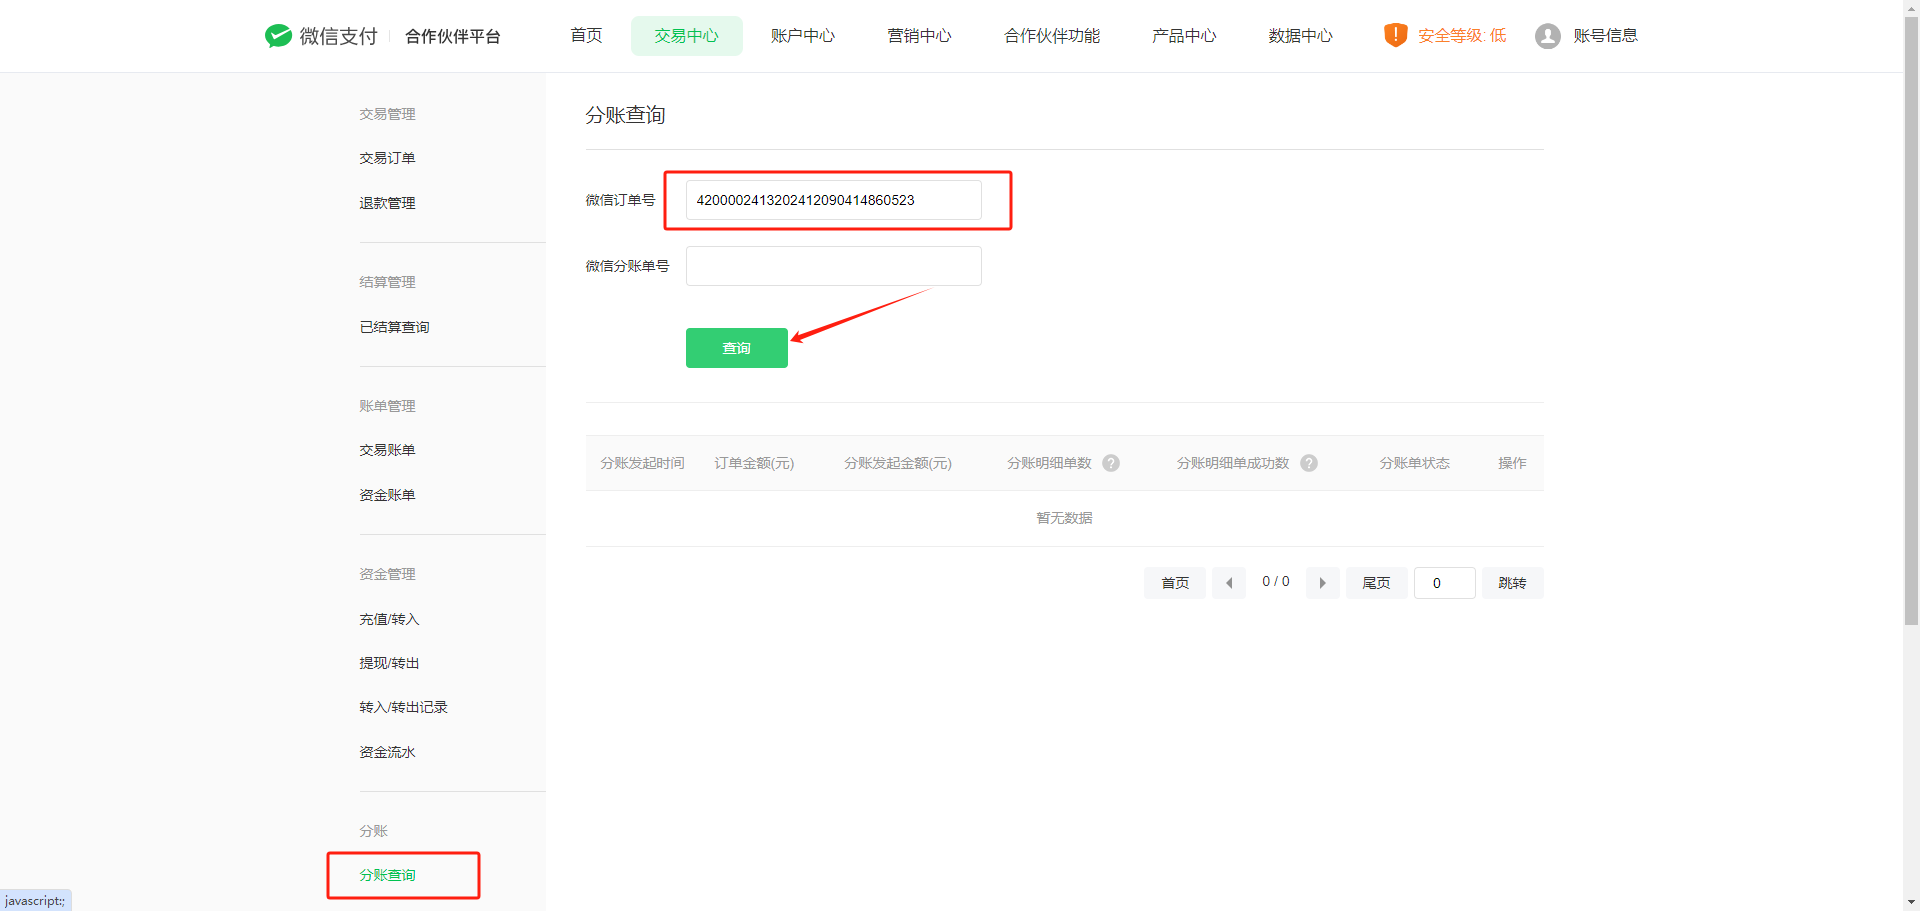Viewport: 1920px width, 911px height.
Task: Go to next page arrow
Action: [x=1322, y=583]
